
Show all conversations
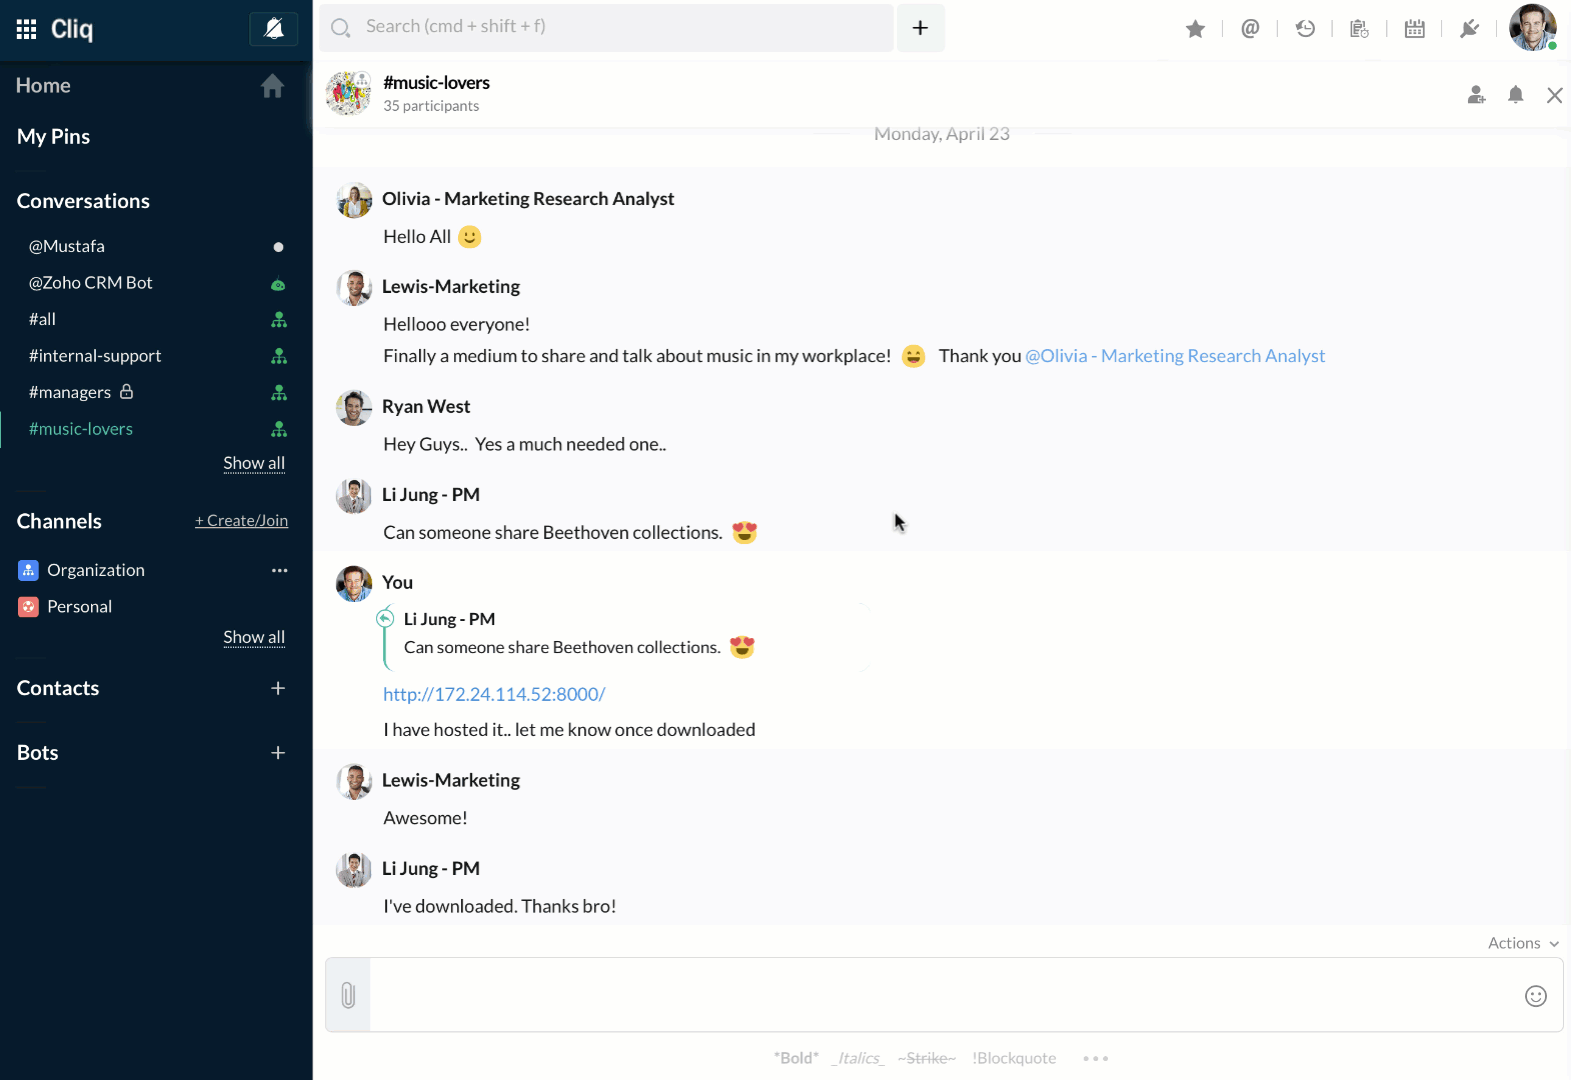(x=254, y=463)
